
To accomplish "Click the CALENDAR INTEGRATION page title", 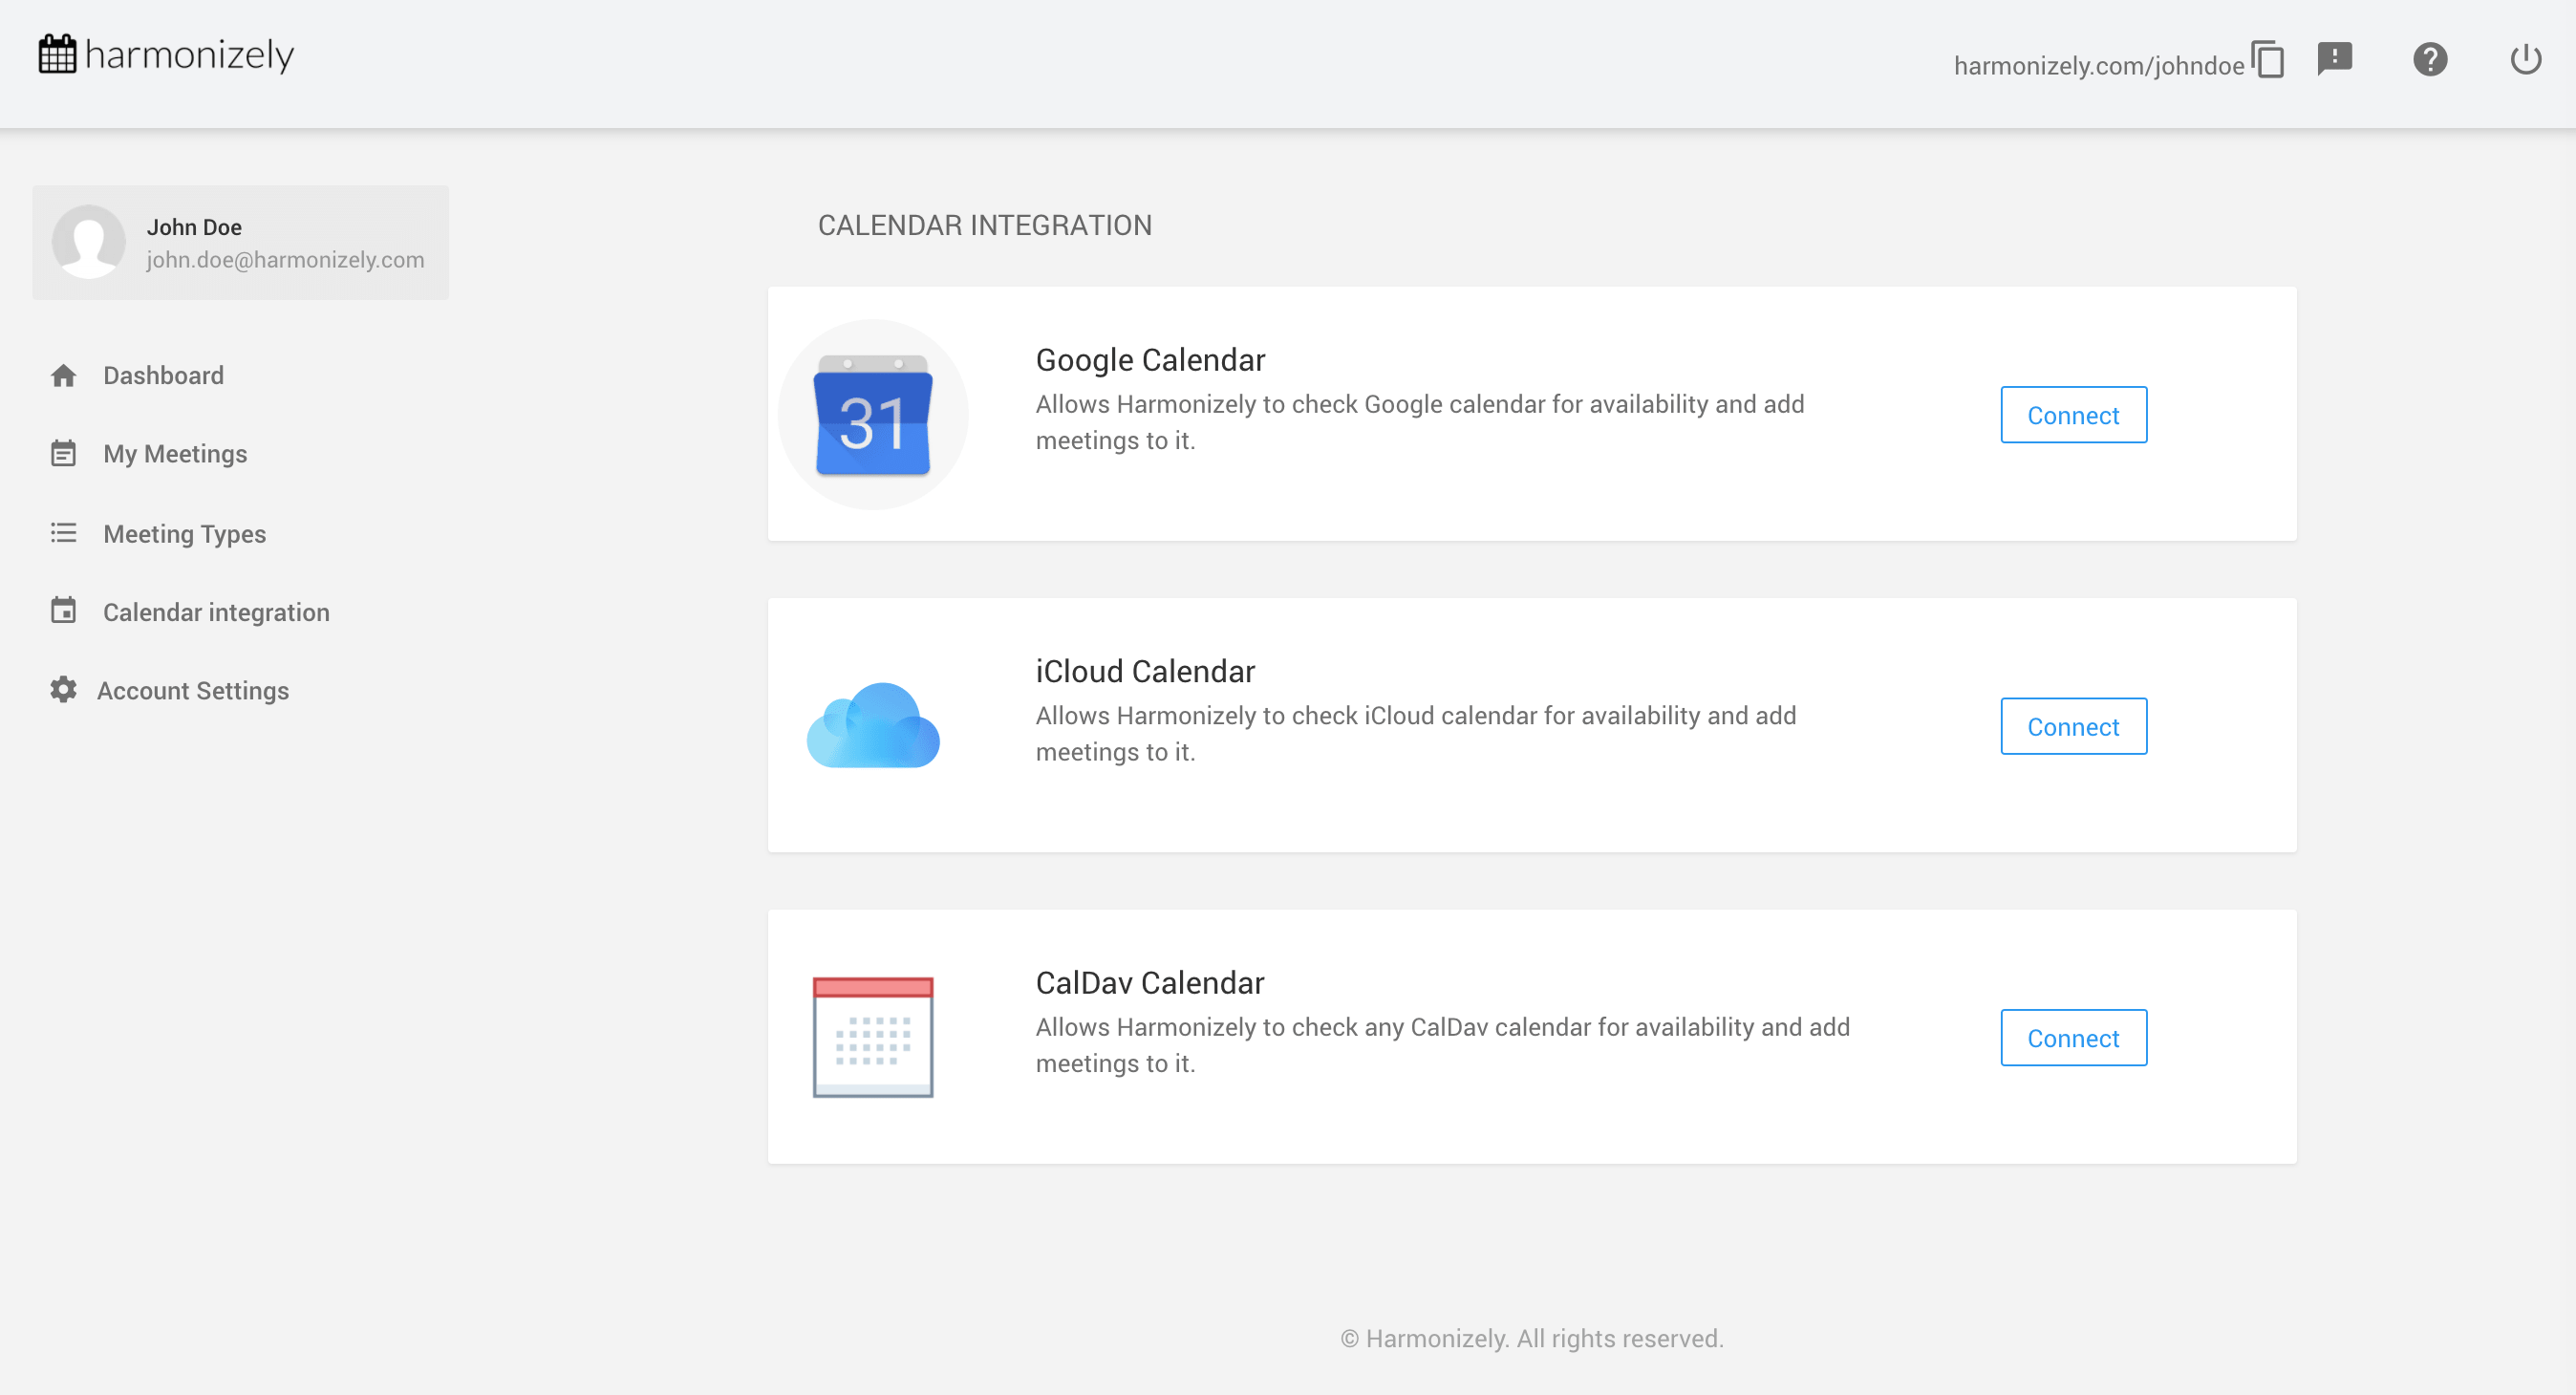I will point(985,225).
